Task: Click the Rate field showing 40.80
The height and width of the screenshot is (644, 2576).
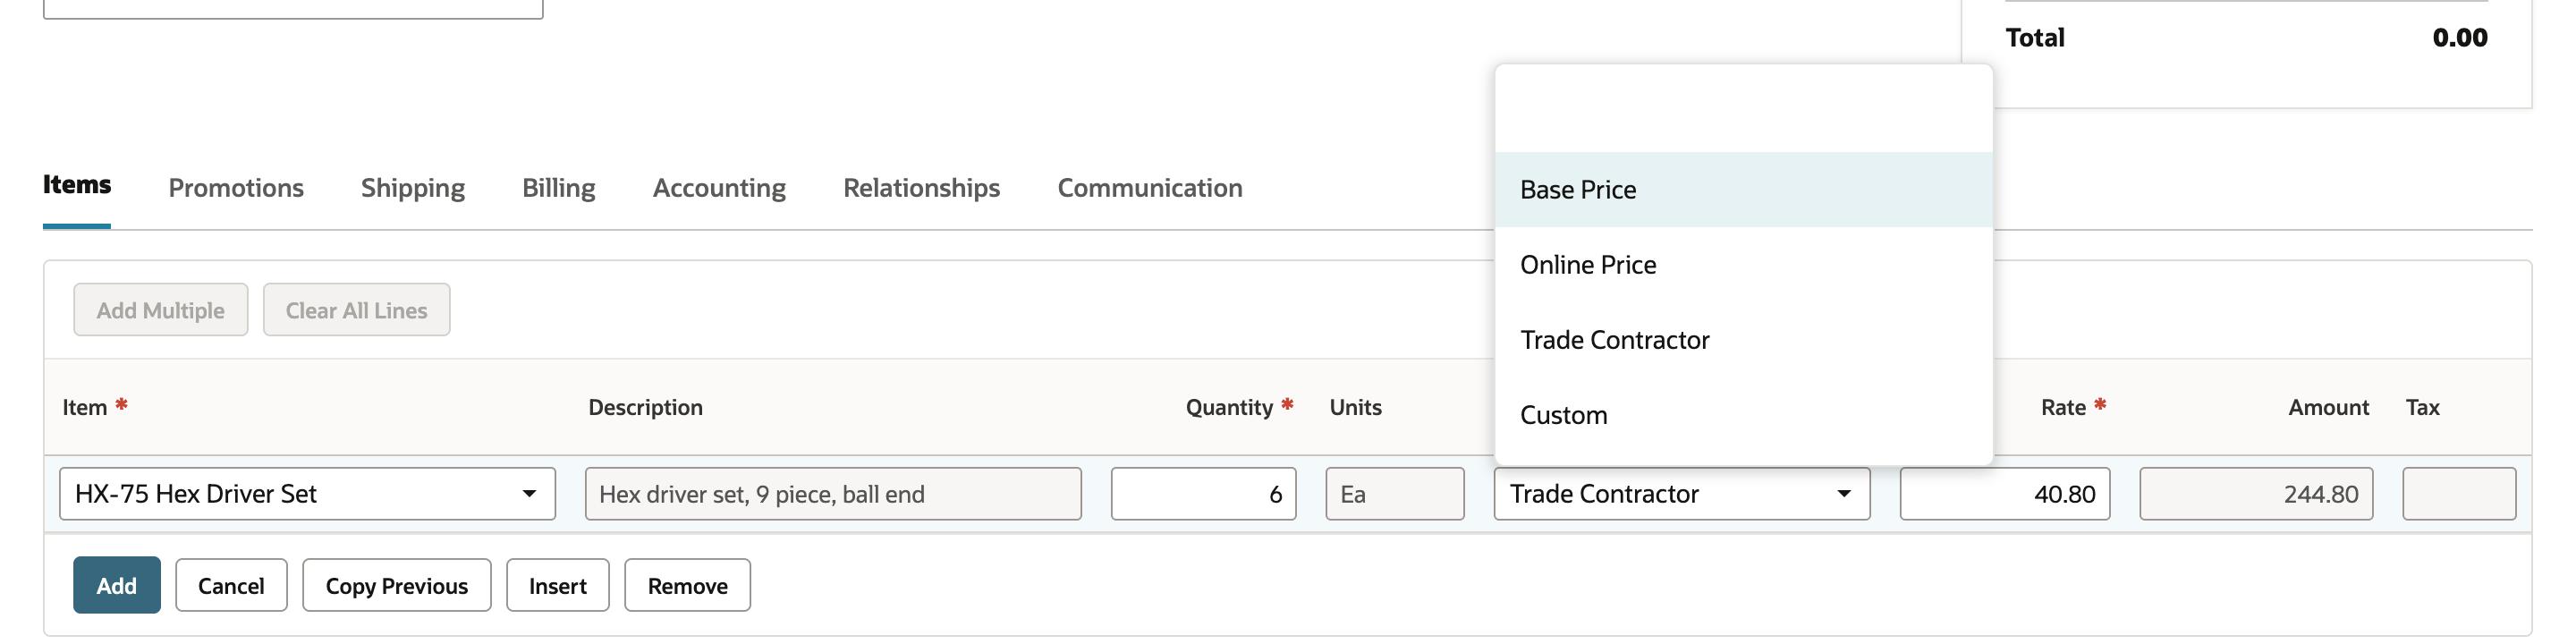Action: point(2005,494)
